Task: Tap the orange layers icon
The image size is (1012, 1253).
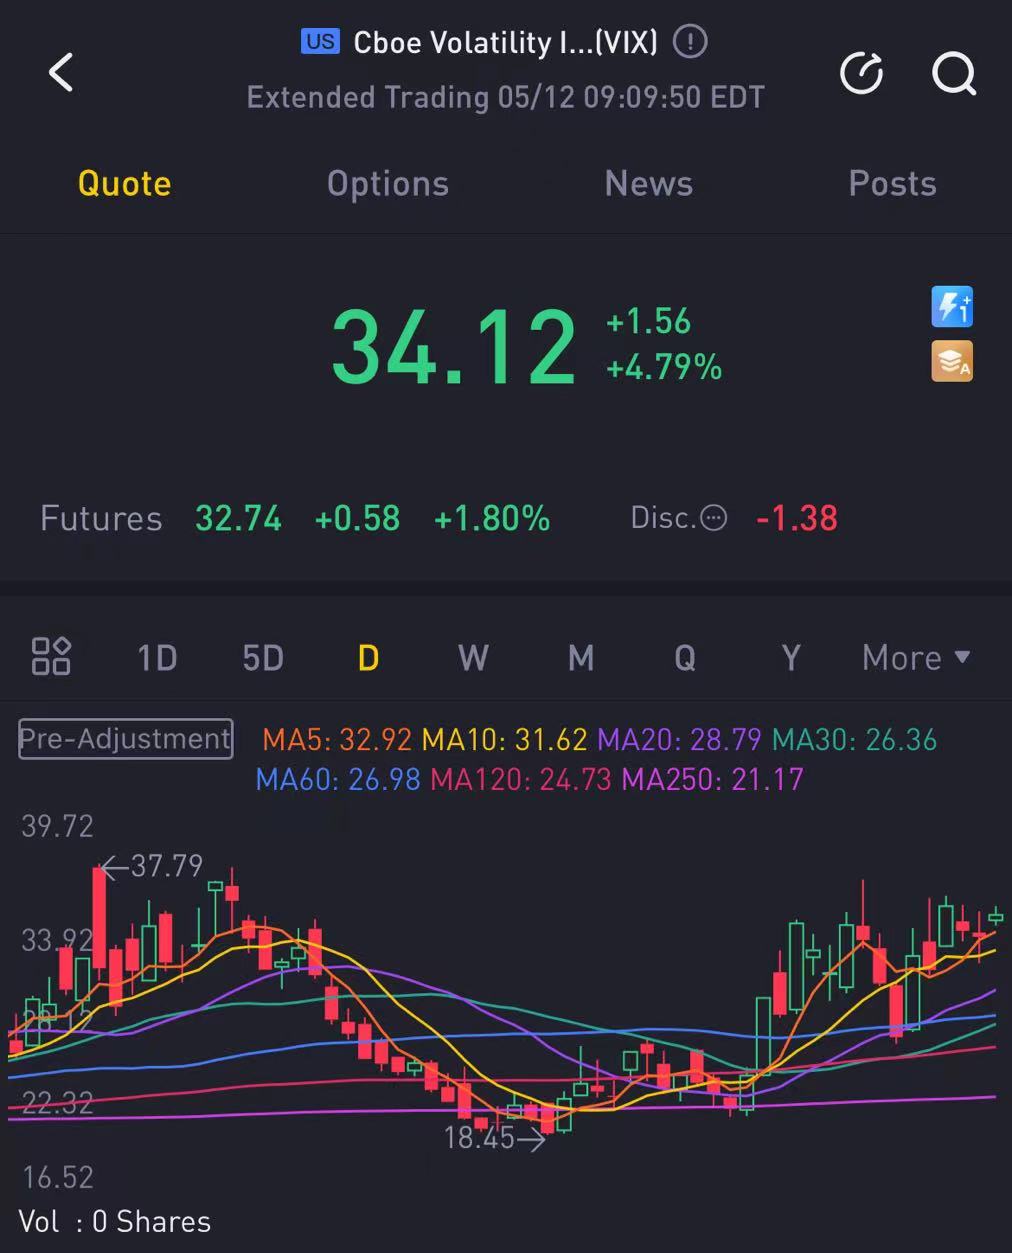Action: tap(951, 362)
